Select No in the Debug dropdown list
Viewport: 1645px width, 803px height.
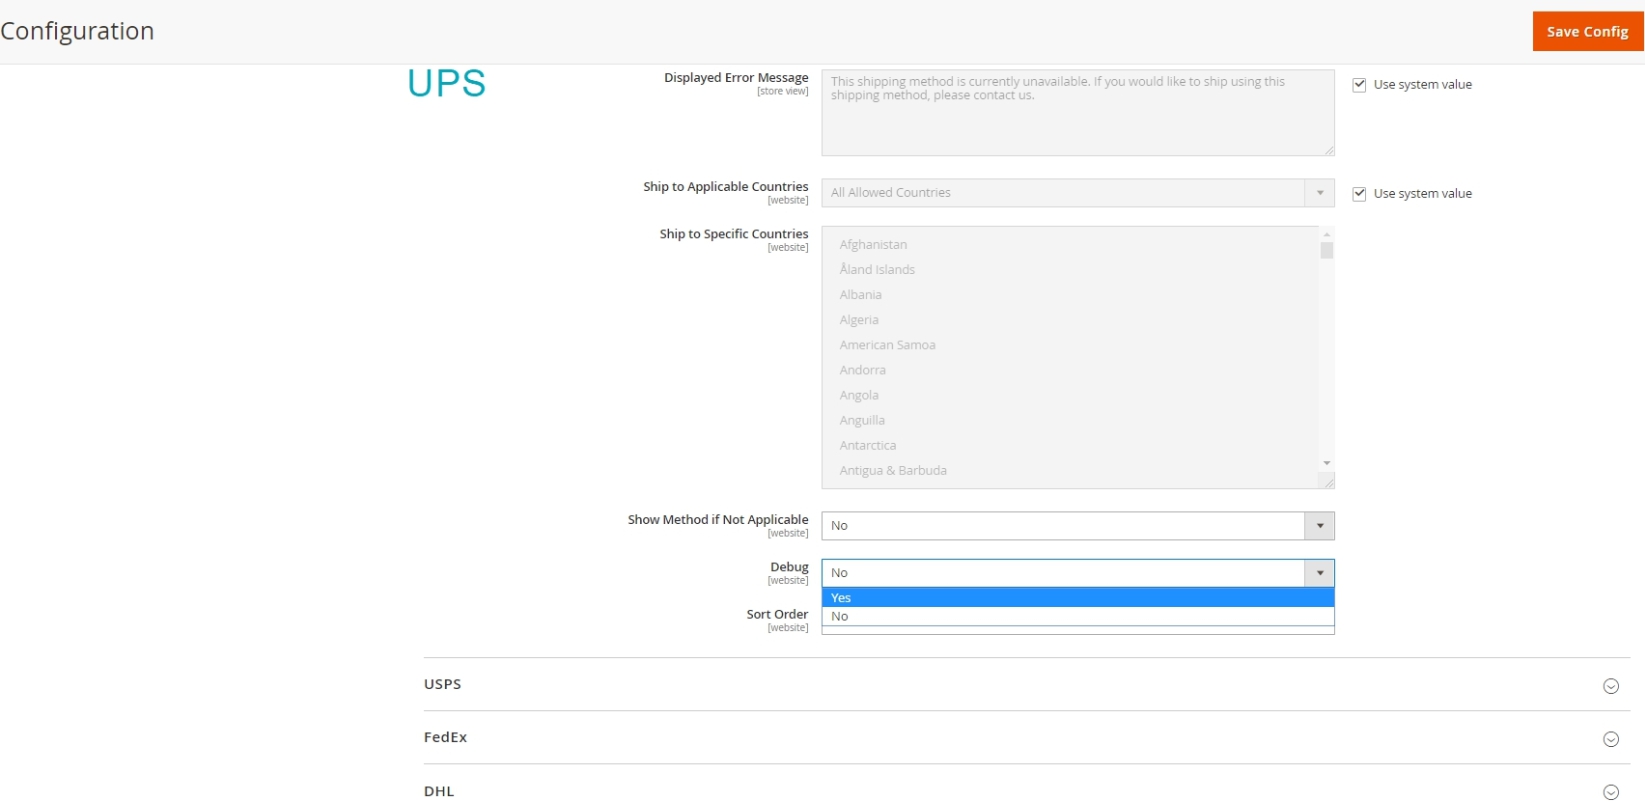pos(1077,616)
